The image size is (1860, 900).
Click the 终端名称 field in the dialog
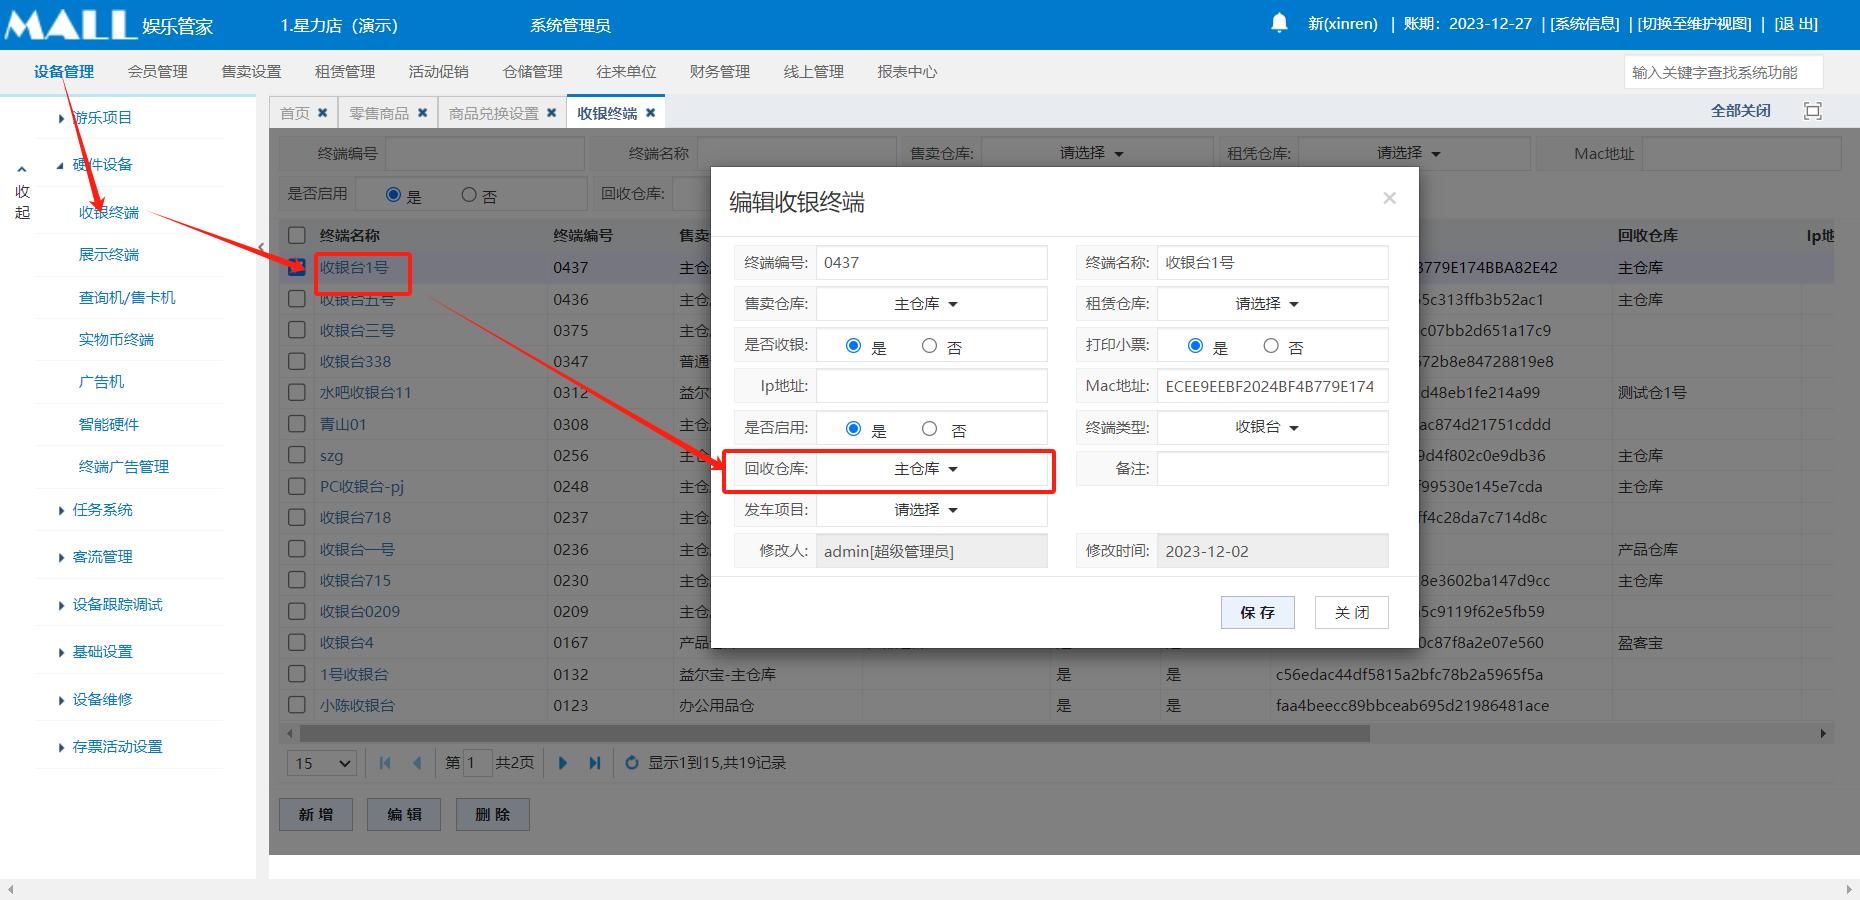(1272, 263)
